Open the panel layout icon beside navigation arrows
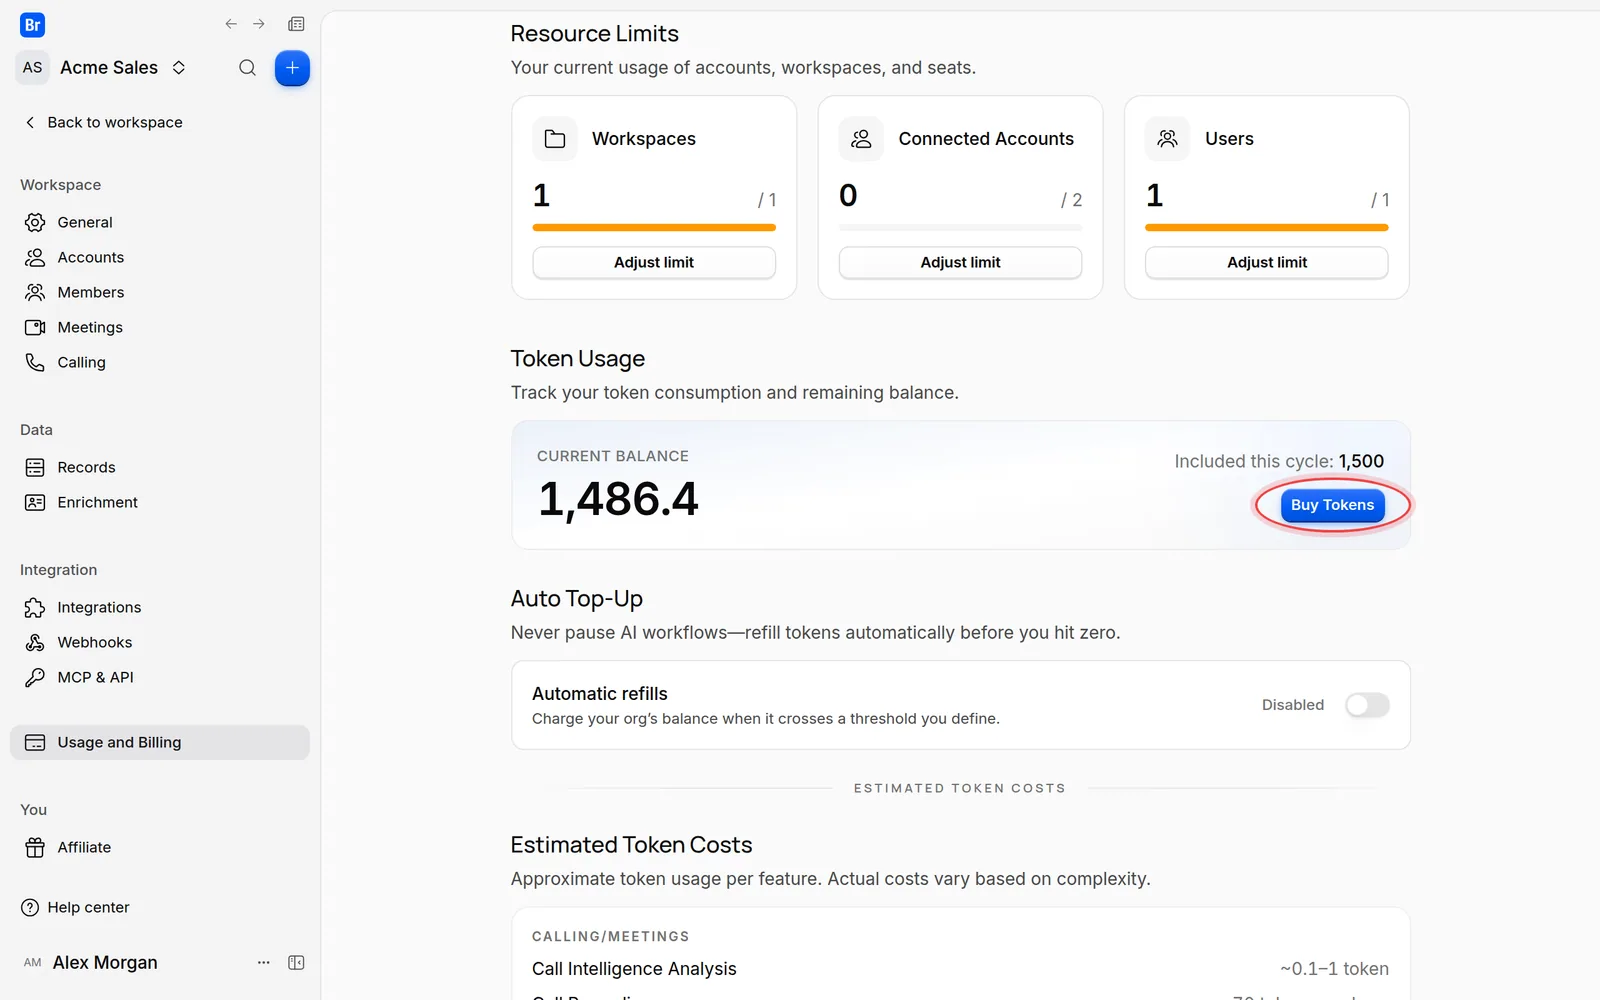The image size is (1600, 1000). pos(296,24)
